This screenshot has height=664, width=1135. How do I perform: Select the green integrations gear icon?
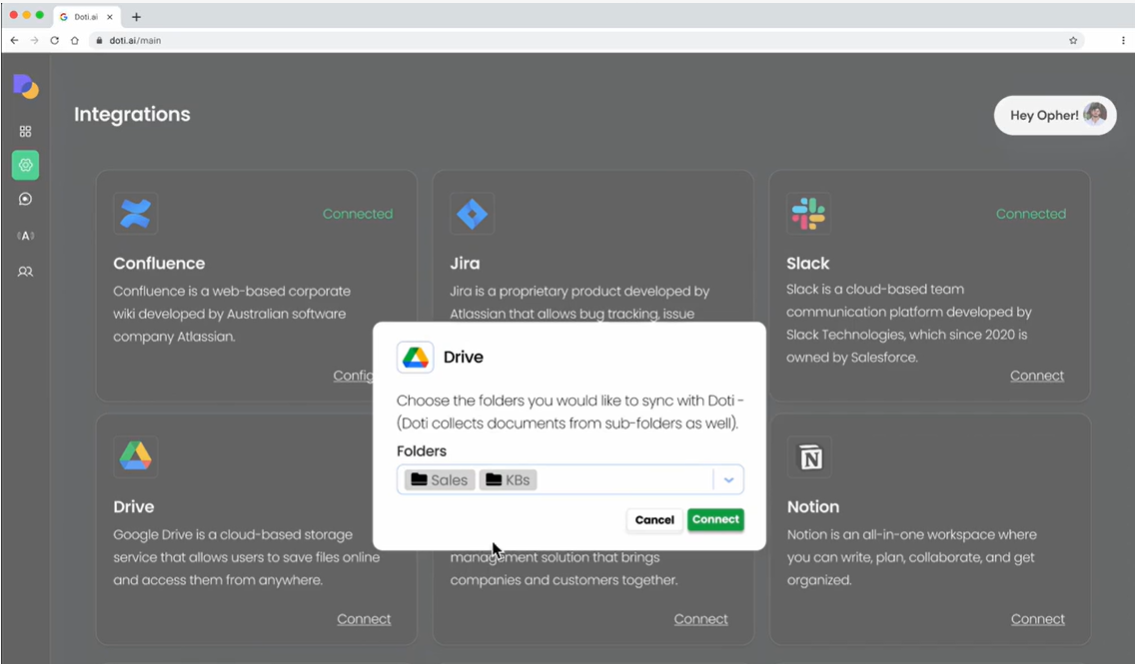click(x=25, y=164)
